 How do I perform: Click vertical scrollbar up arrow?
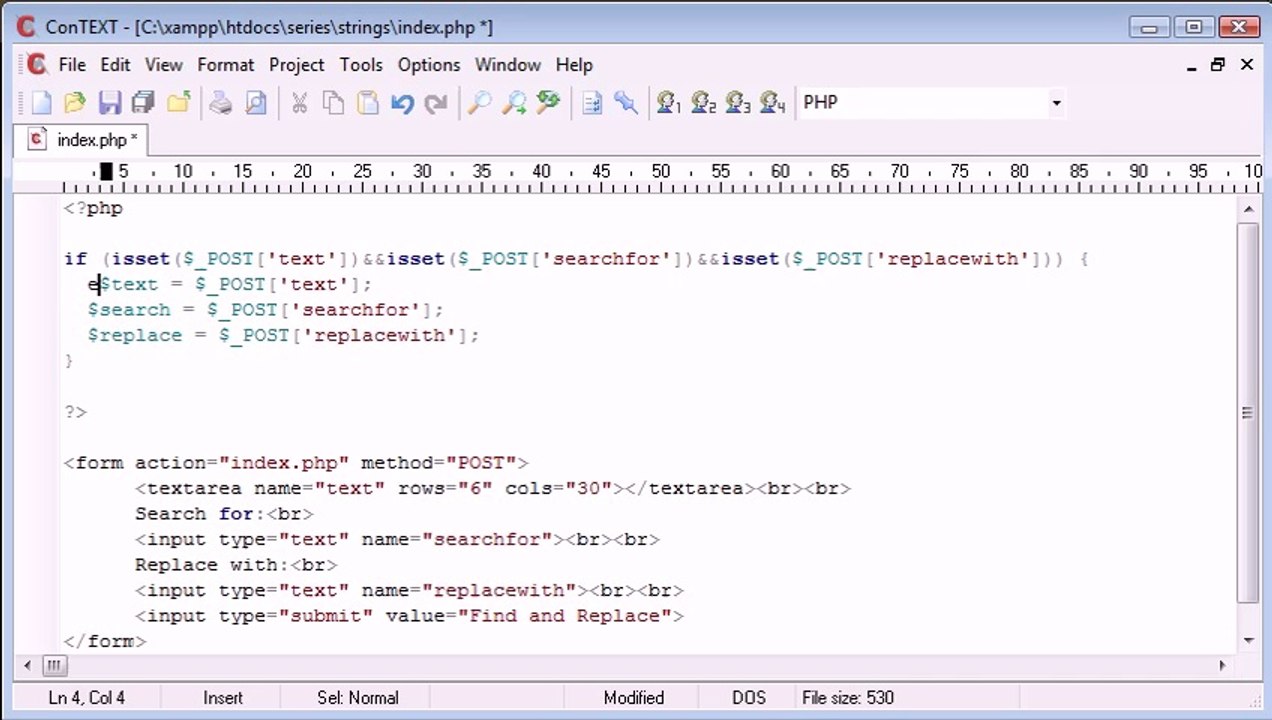click(x=1247, y=208)
